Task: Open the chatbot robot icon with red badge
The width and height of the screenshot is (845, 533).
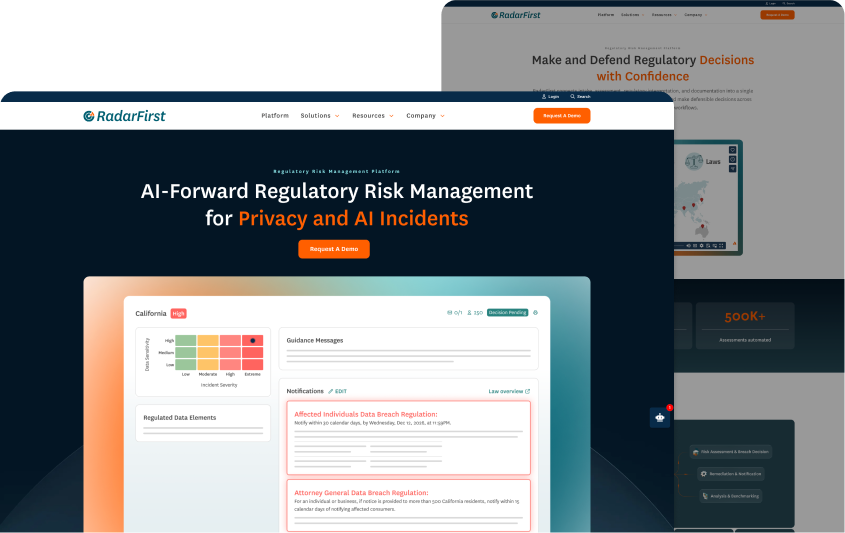Action: point(660,417)
